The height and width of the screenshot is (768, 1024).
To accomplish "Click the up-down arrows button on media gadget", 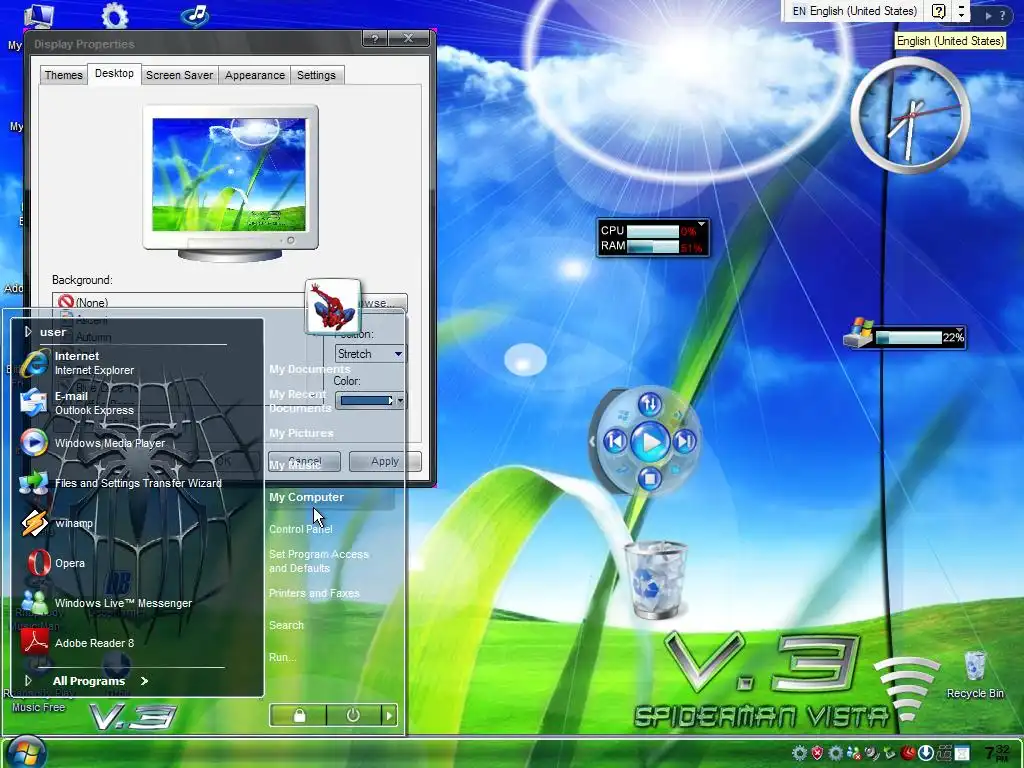I will click(649, 405).
